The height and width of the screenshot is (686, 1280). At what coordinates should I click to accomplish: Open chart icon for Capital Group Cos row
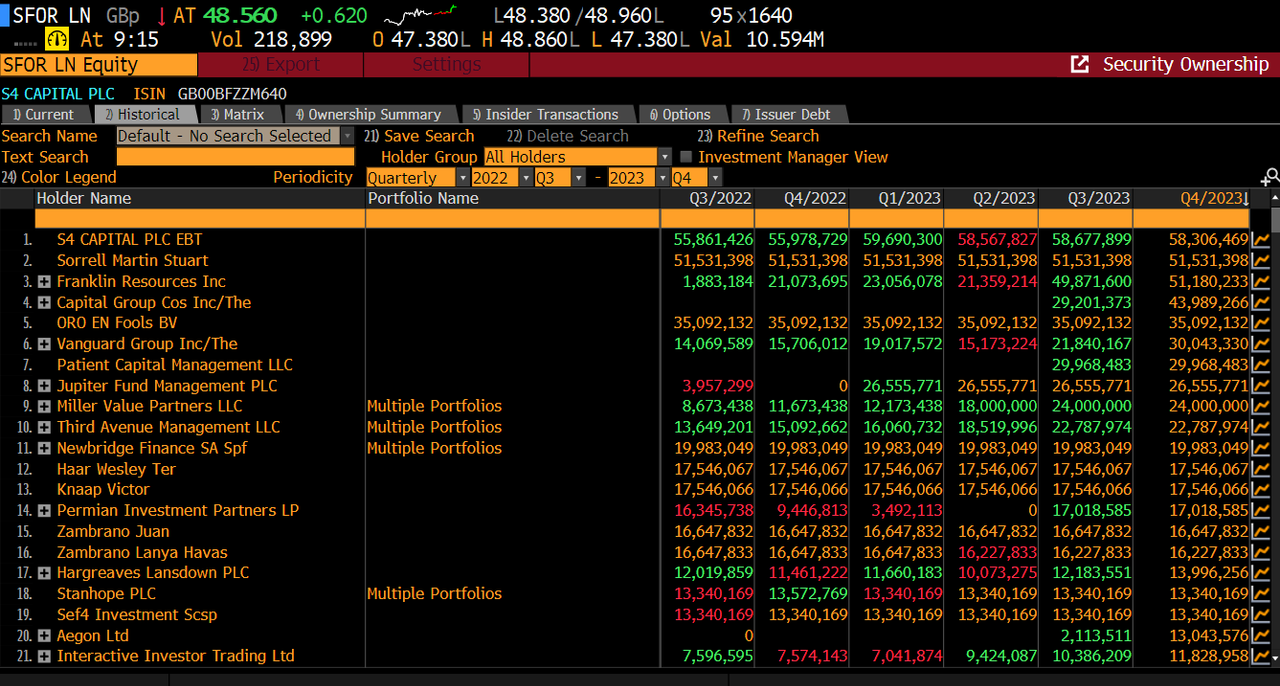point(1260,302)
